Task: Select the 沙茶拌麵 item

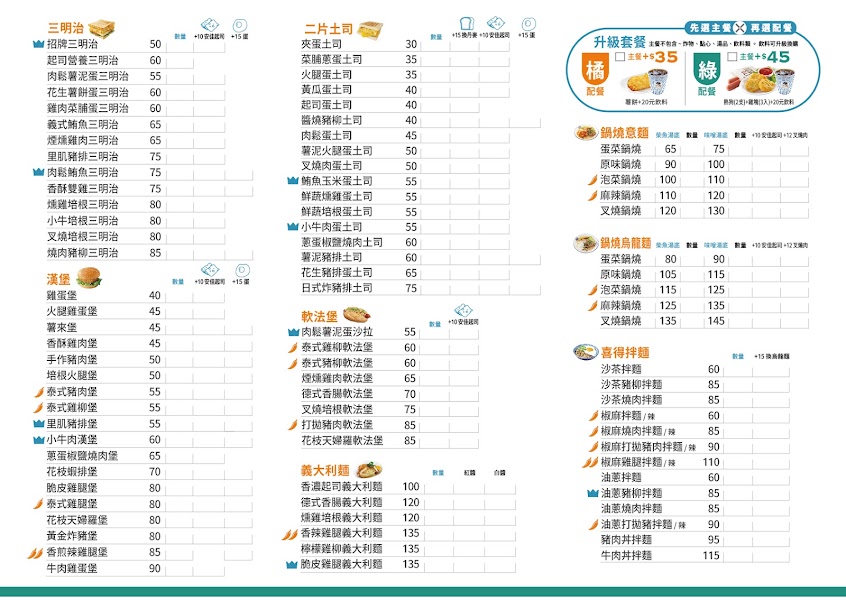Action: tap(694, 369)
